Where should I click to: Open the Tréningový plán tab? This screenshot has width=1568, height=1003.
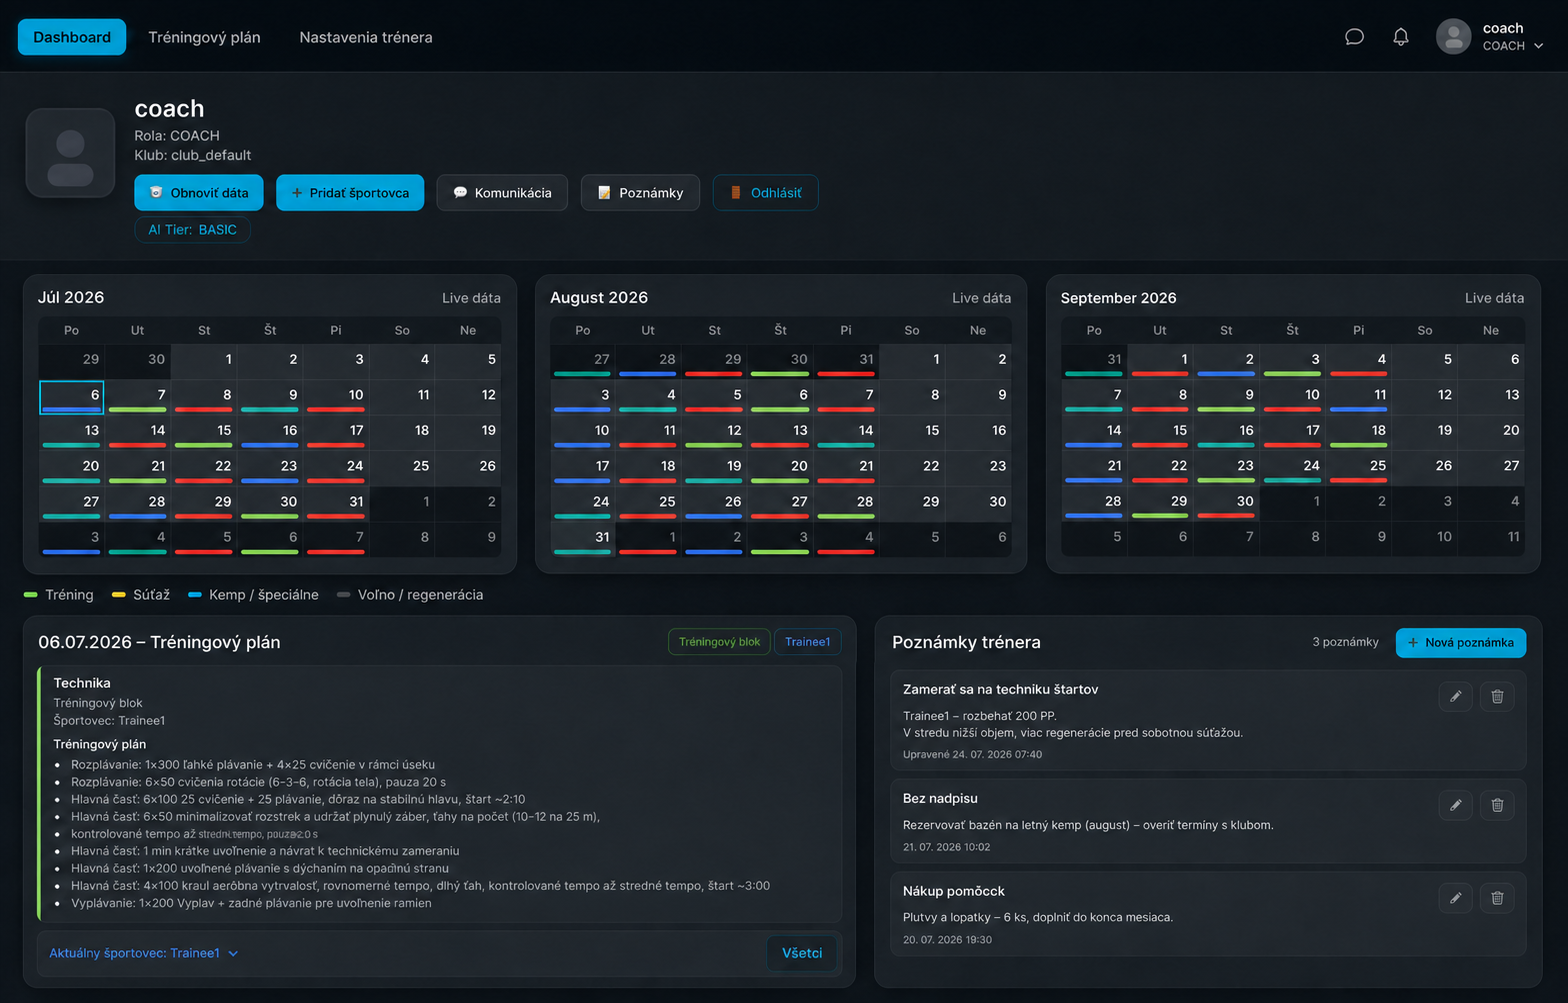pos(204,37)
